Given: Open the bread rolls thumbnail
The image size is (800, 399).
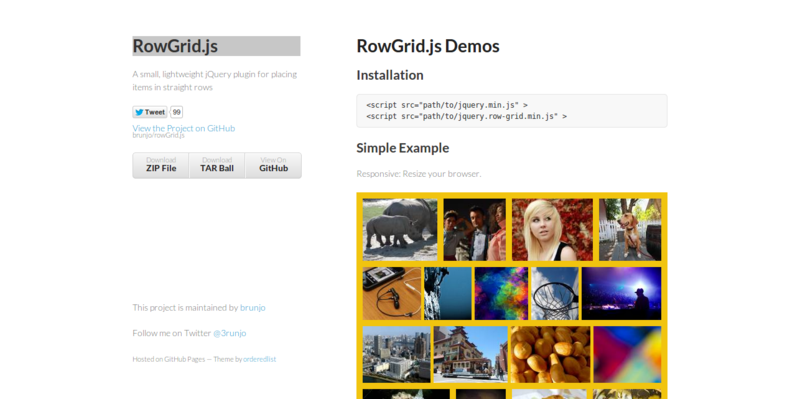Looking at the screenshot, I should point(551,355).
